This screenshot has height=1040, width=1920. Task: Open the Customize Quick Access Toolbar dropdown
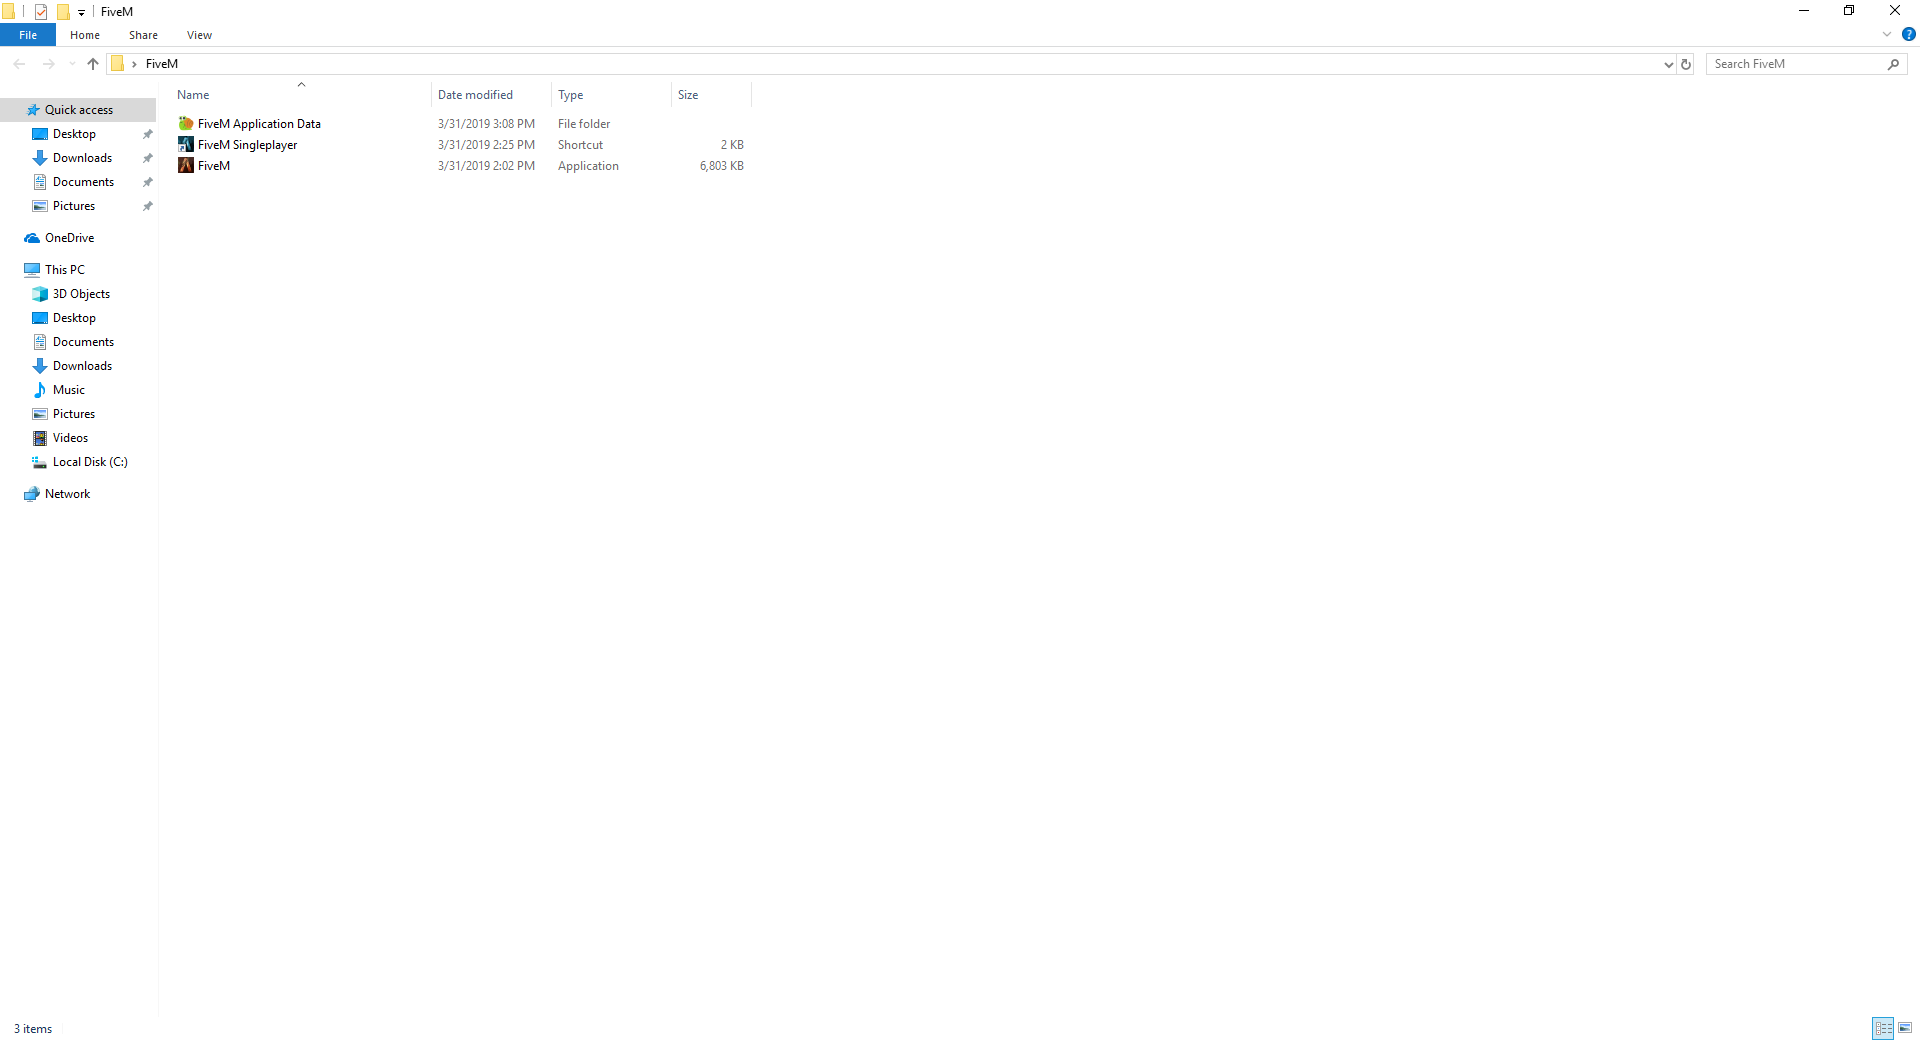point(82,13)
